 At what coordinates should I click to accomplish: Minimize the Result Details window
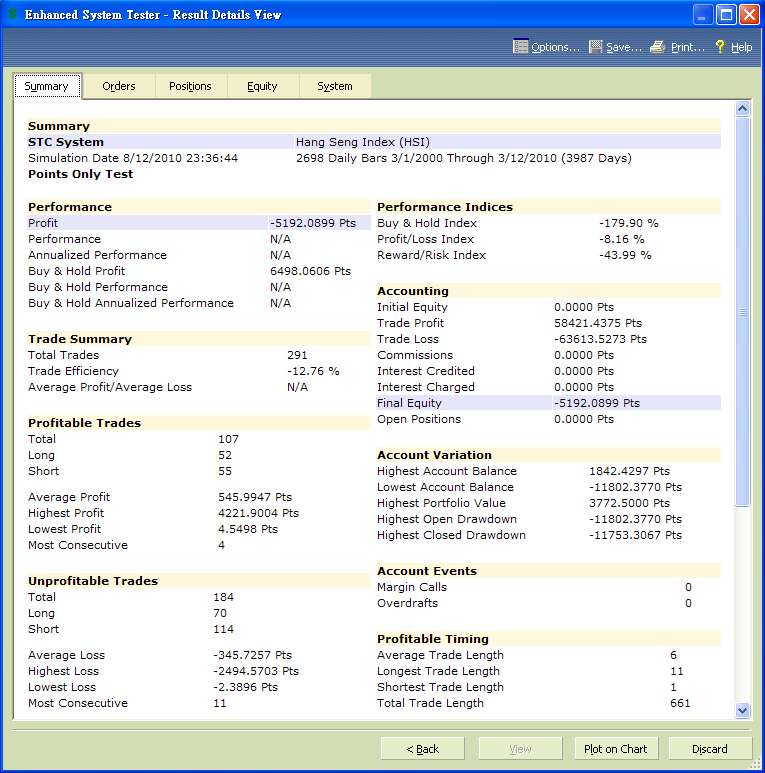703,14
